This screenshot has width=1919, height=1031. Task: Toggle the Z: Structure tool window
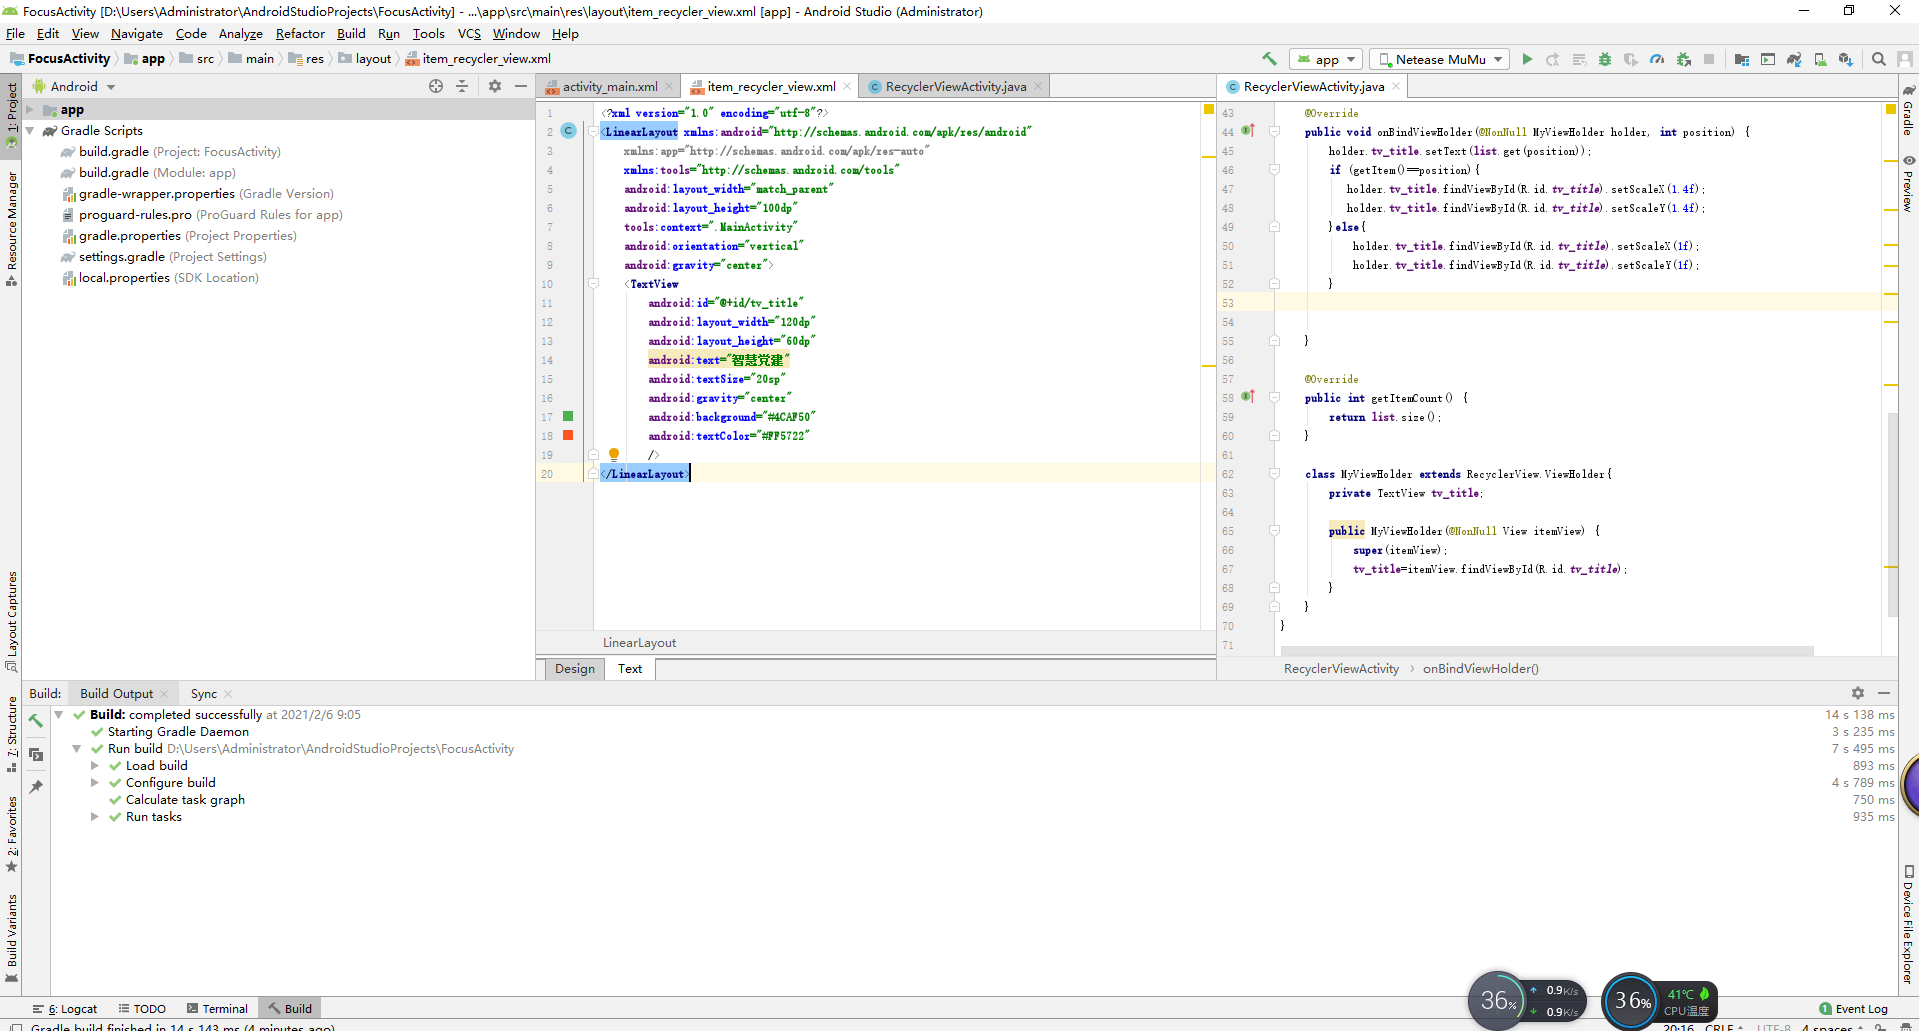11,734
